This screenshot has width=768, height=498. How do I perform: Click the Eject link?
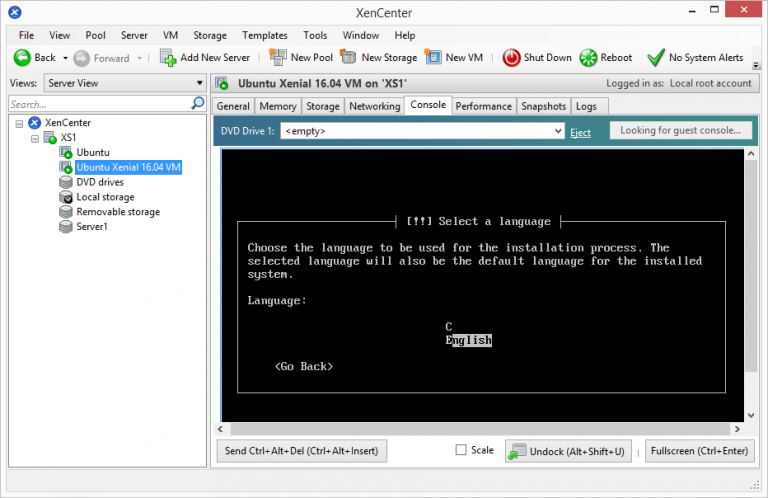(x=580, y=132)
